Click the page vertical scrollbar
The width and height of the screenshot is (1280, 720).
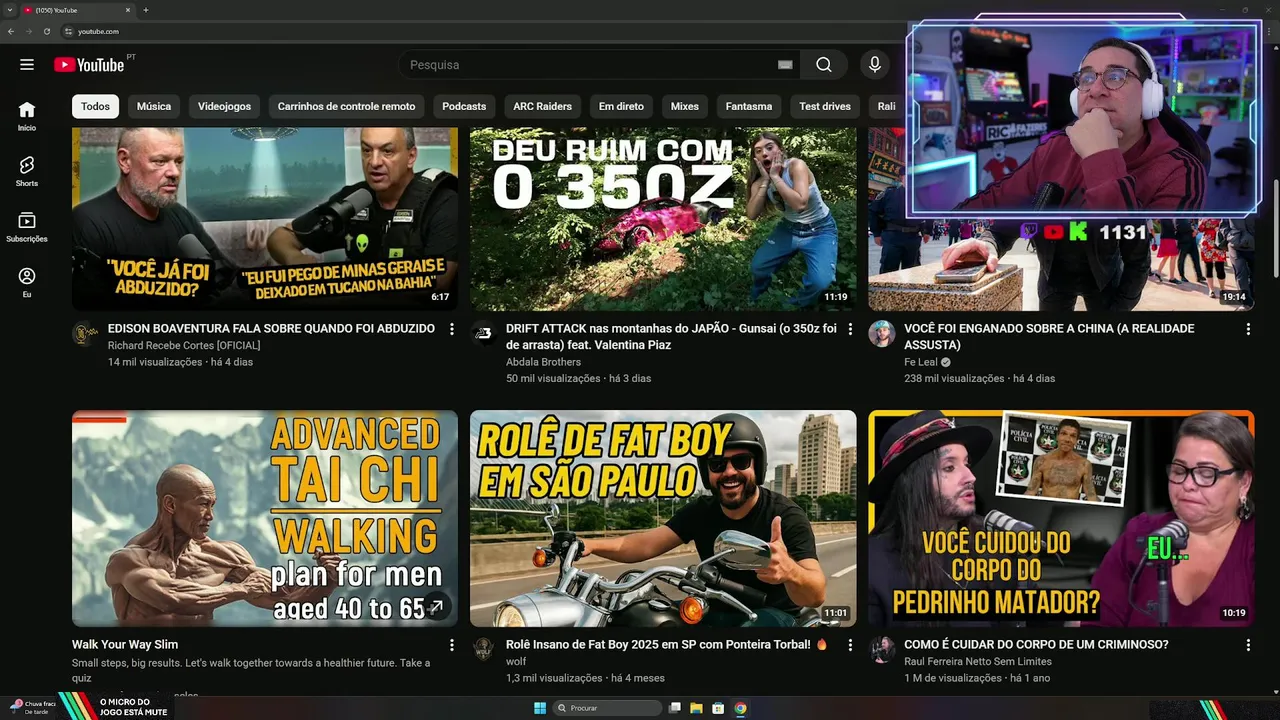[x=1275, y=230]
